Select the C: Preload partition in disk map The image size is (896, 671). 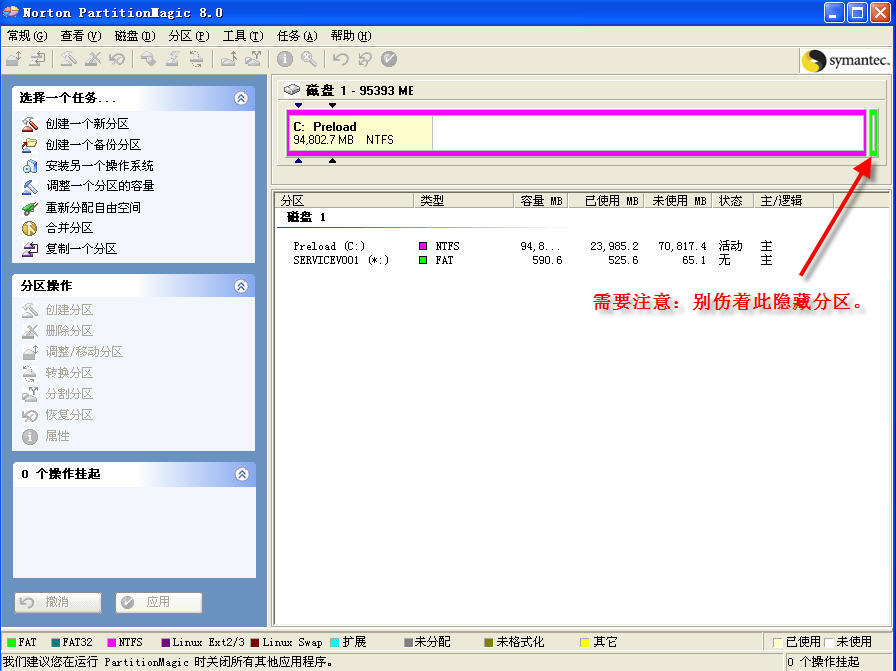(577, 133)
